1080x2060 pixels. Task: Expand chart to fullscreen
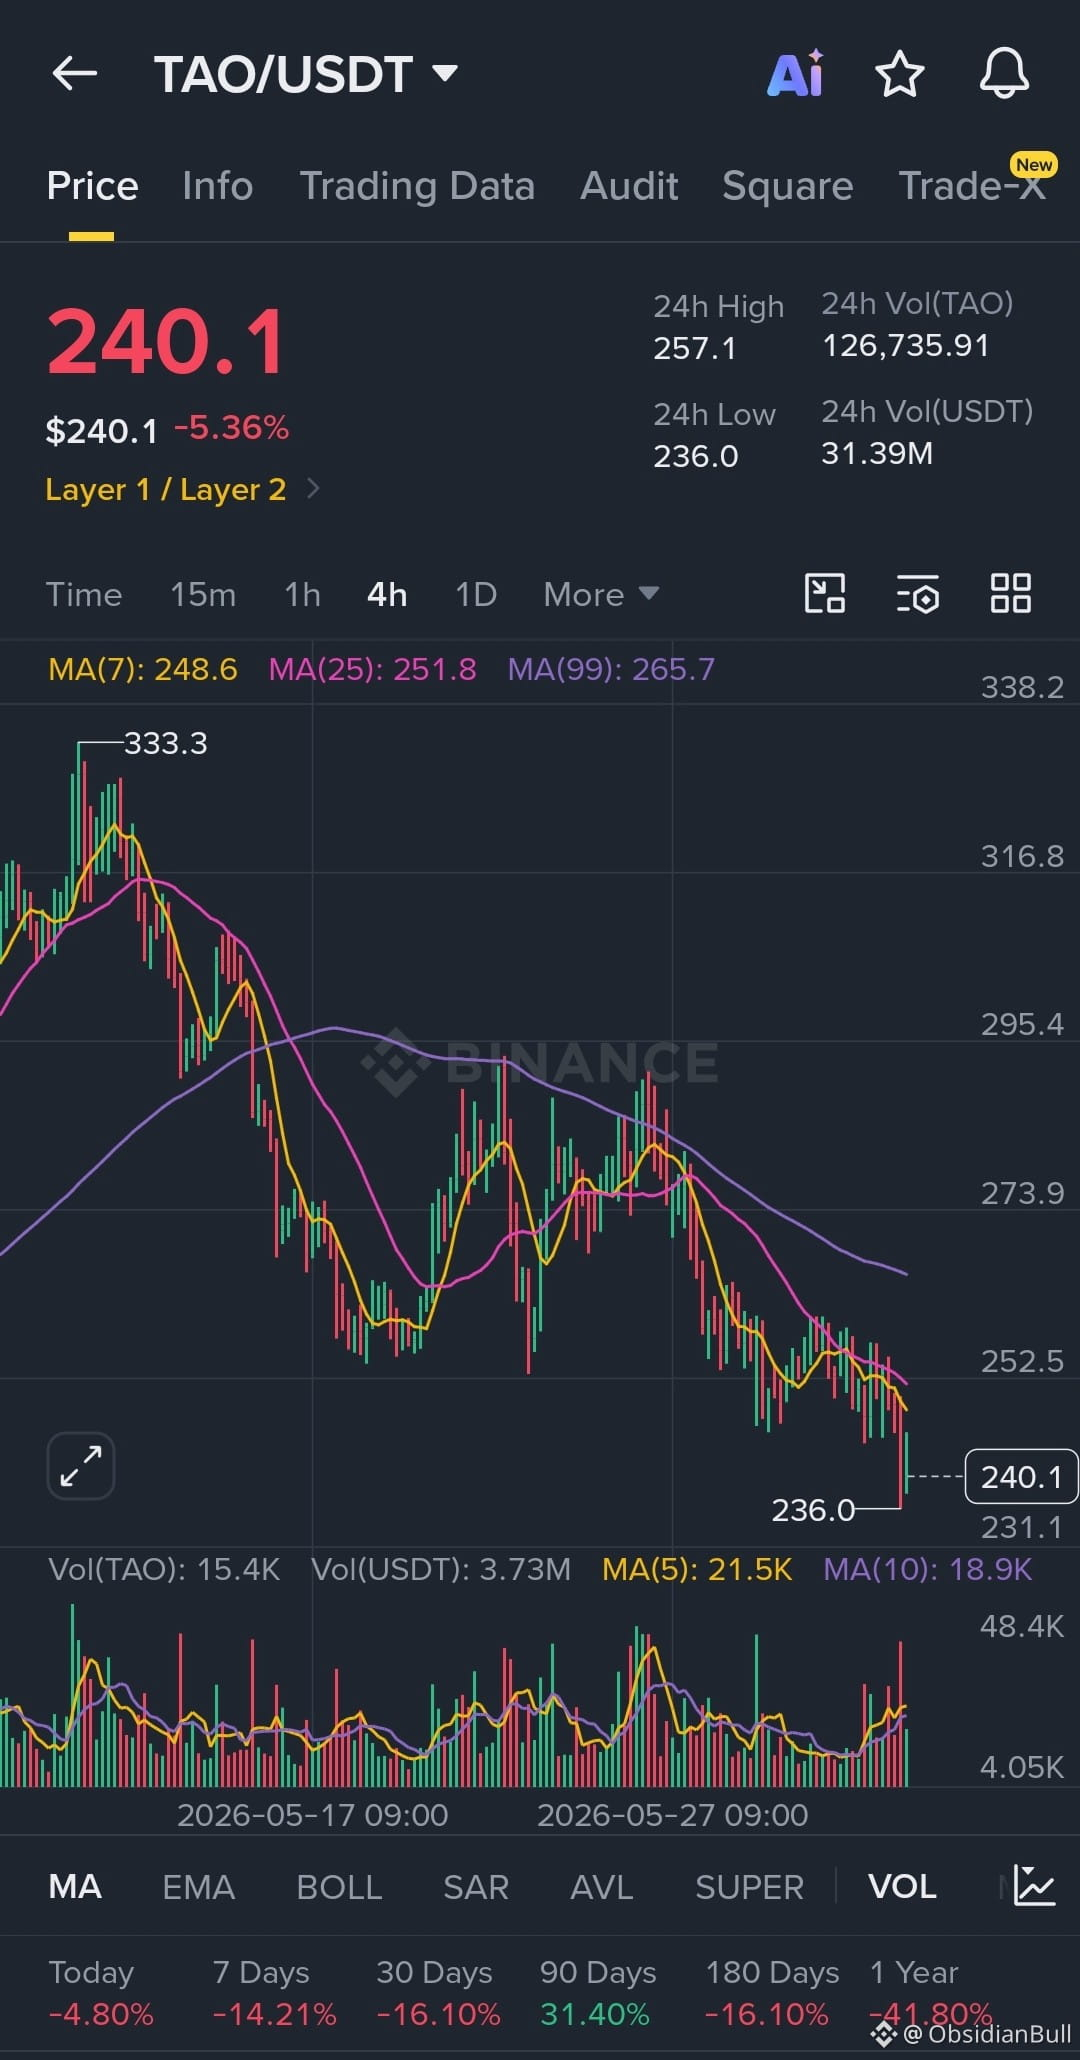(81, 1466)
